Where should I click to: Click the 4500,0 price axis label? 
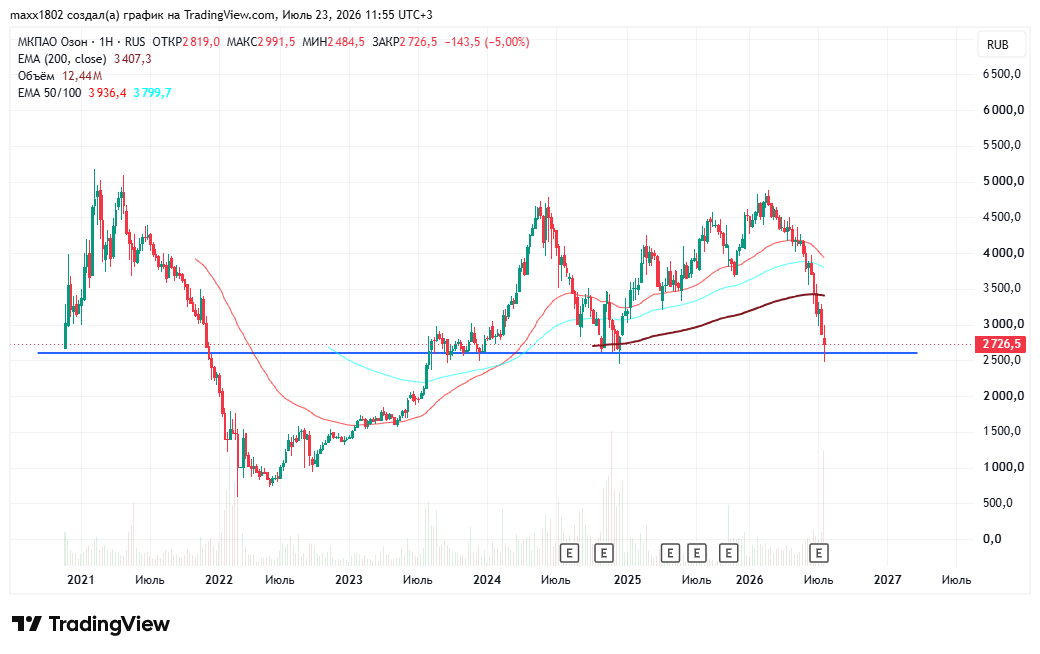(1002, 216)
